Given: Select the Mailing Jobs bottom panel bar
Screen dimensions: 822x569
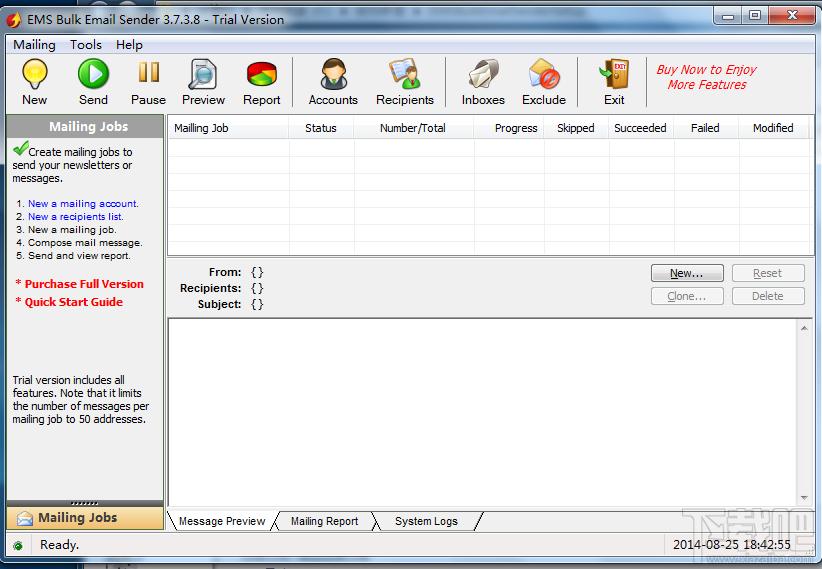Looking at the screenshot, I should [85, 518].
